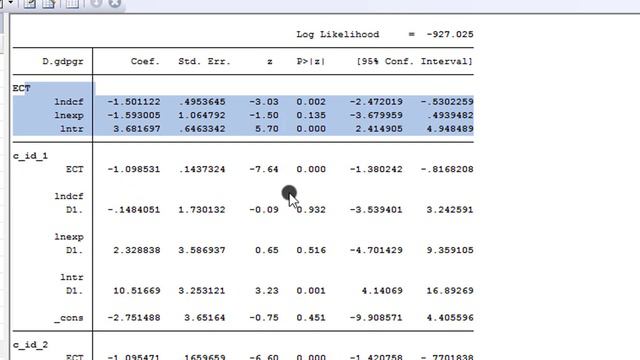The width and height of the screenshot is (640, 360).
Task: Click the highlighted lntr row label
Action: (x=71, y=129)
